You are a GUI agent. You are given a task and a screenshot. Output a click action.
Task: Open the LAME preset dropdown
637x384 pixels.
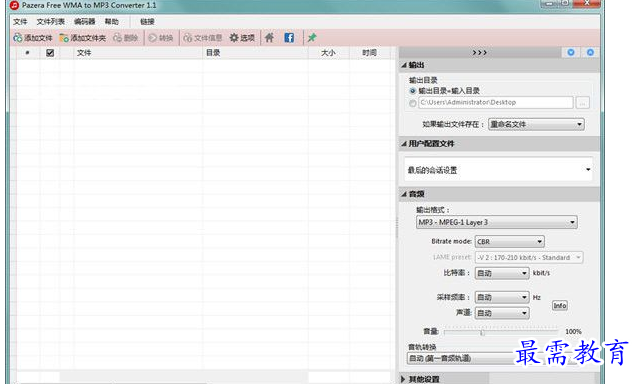529,258
